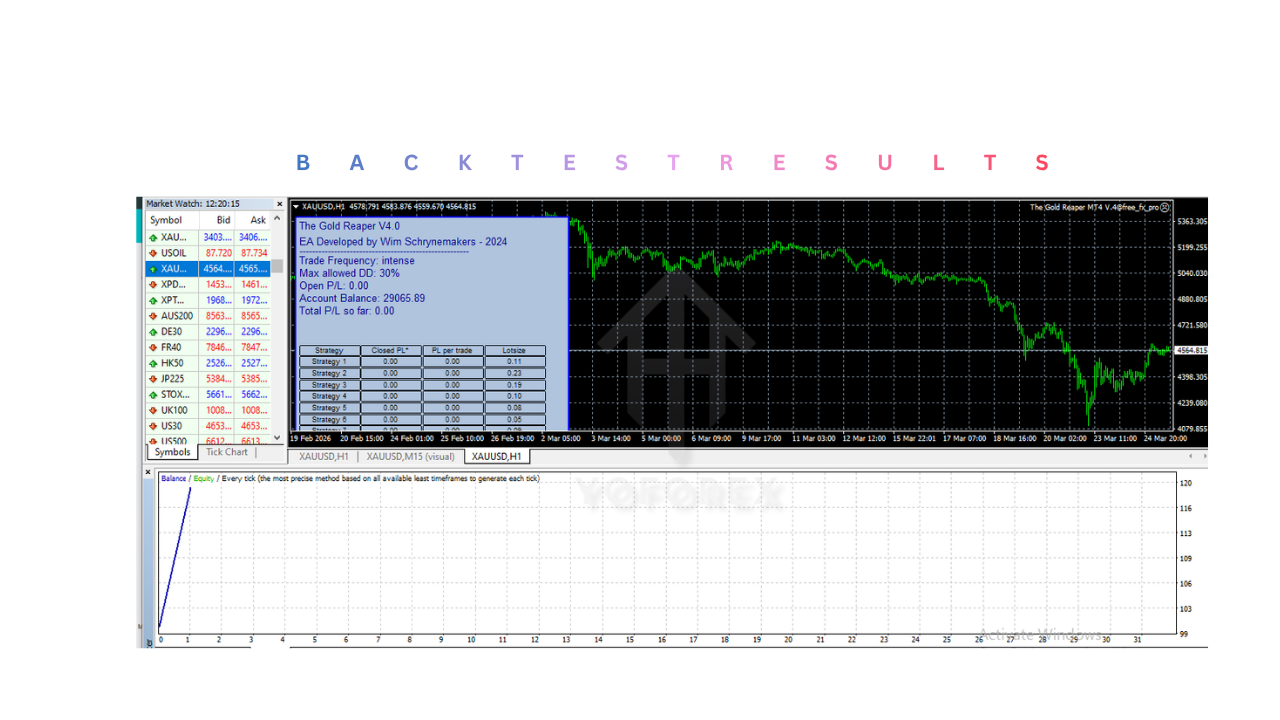The width and height of the screenshot is (1280, 720).
Task: Click the green up-arrow icon beside HK50
Action: (153, 363)
